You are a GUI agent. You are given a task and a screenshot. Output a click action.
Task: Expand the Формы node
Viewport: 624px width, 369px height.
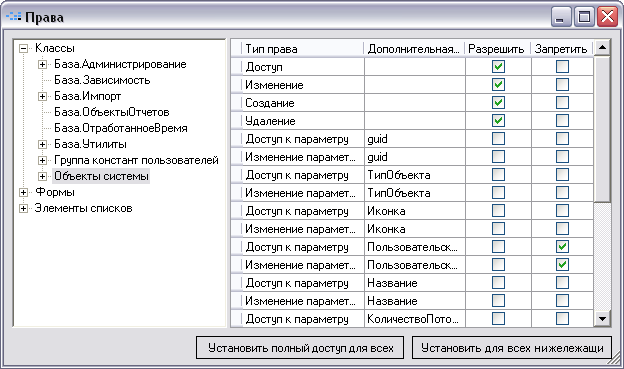pyautogui.click(x=23, y=193)
